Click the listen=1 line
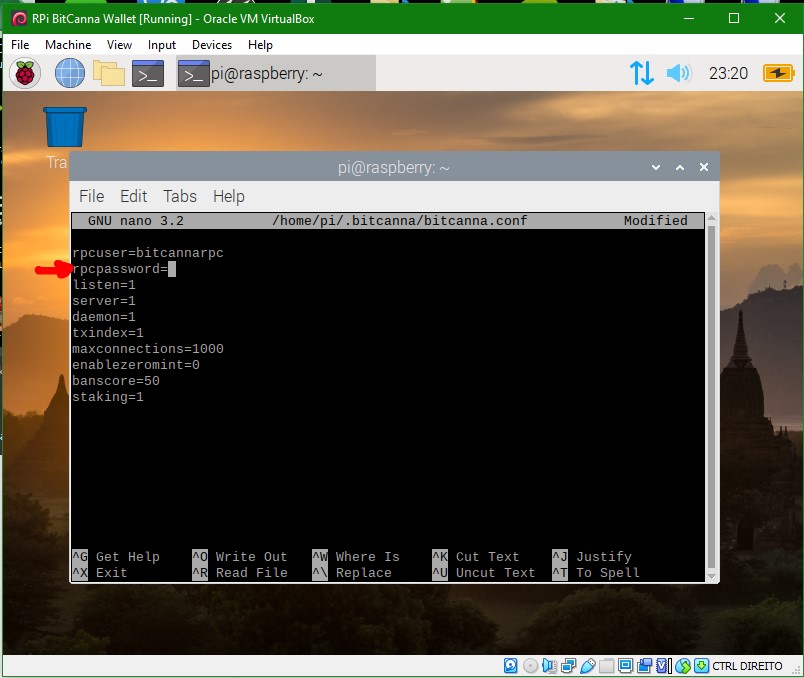 tap(104, 285)
